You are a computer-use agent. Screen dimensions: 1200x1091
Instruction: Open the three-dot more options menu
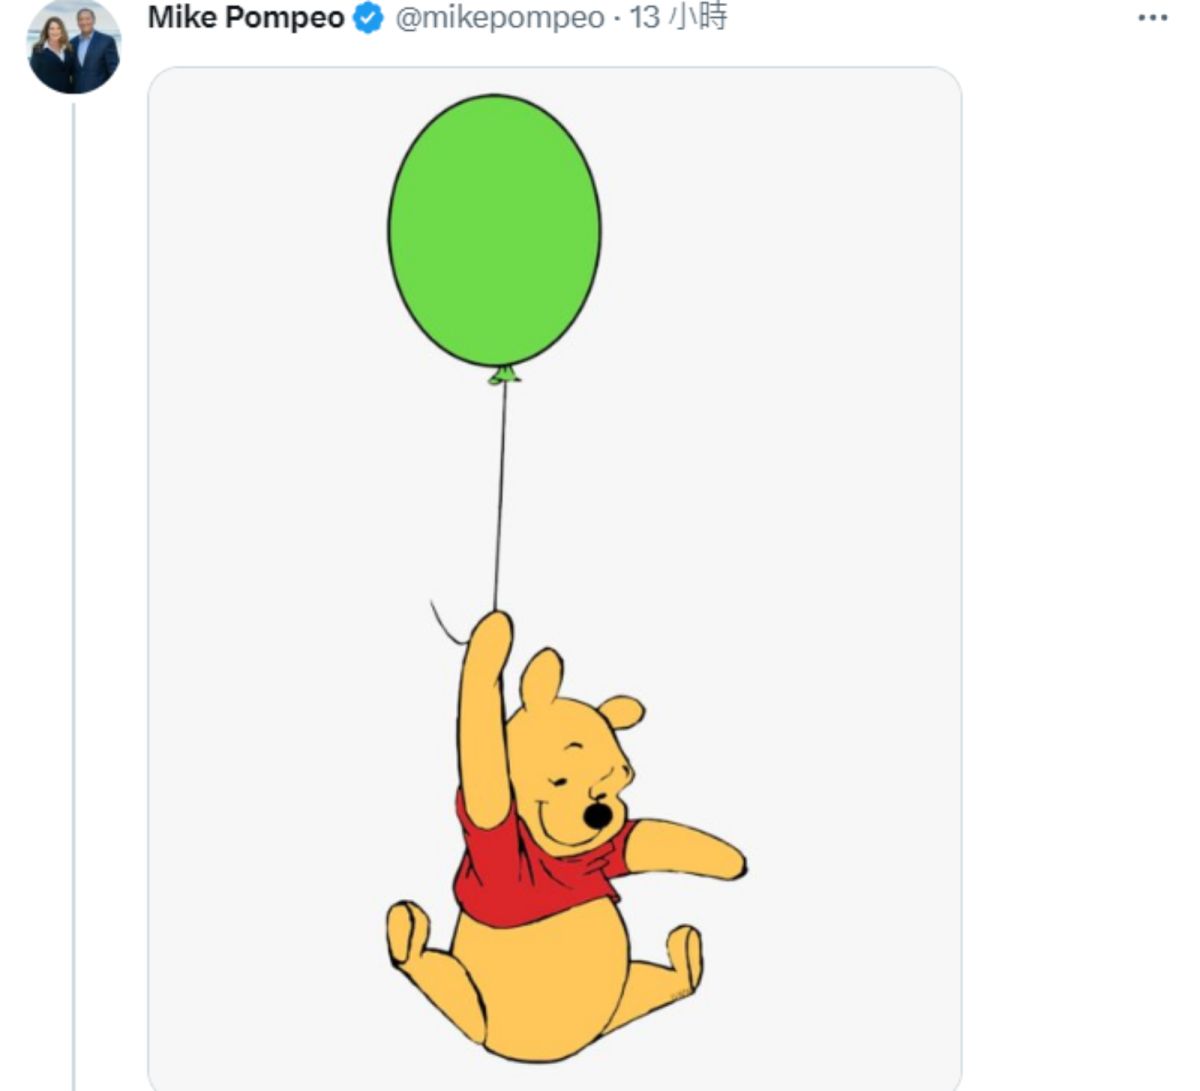click(x=1153, y=19)
